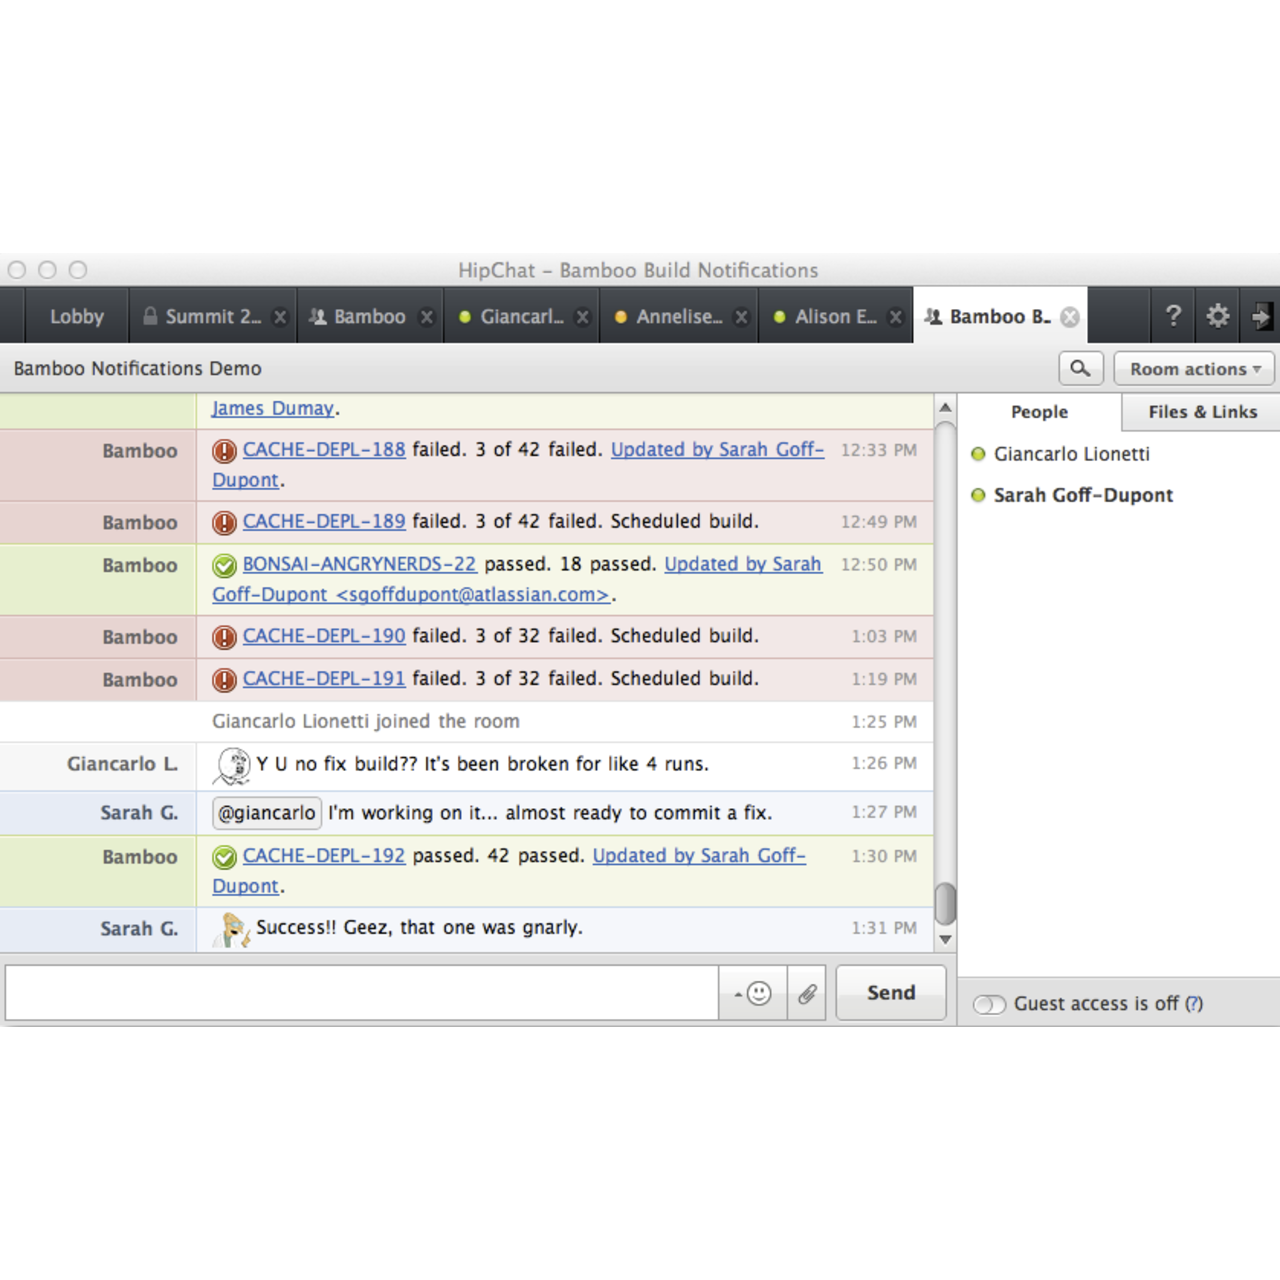Click Giancarlo Lionetti's green status dot
1280x1280 pixels.
[978, 454]
